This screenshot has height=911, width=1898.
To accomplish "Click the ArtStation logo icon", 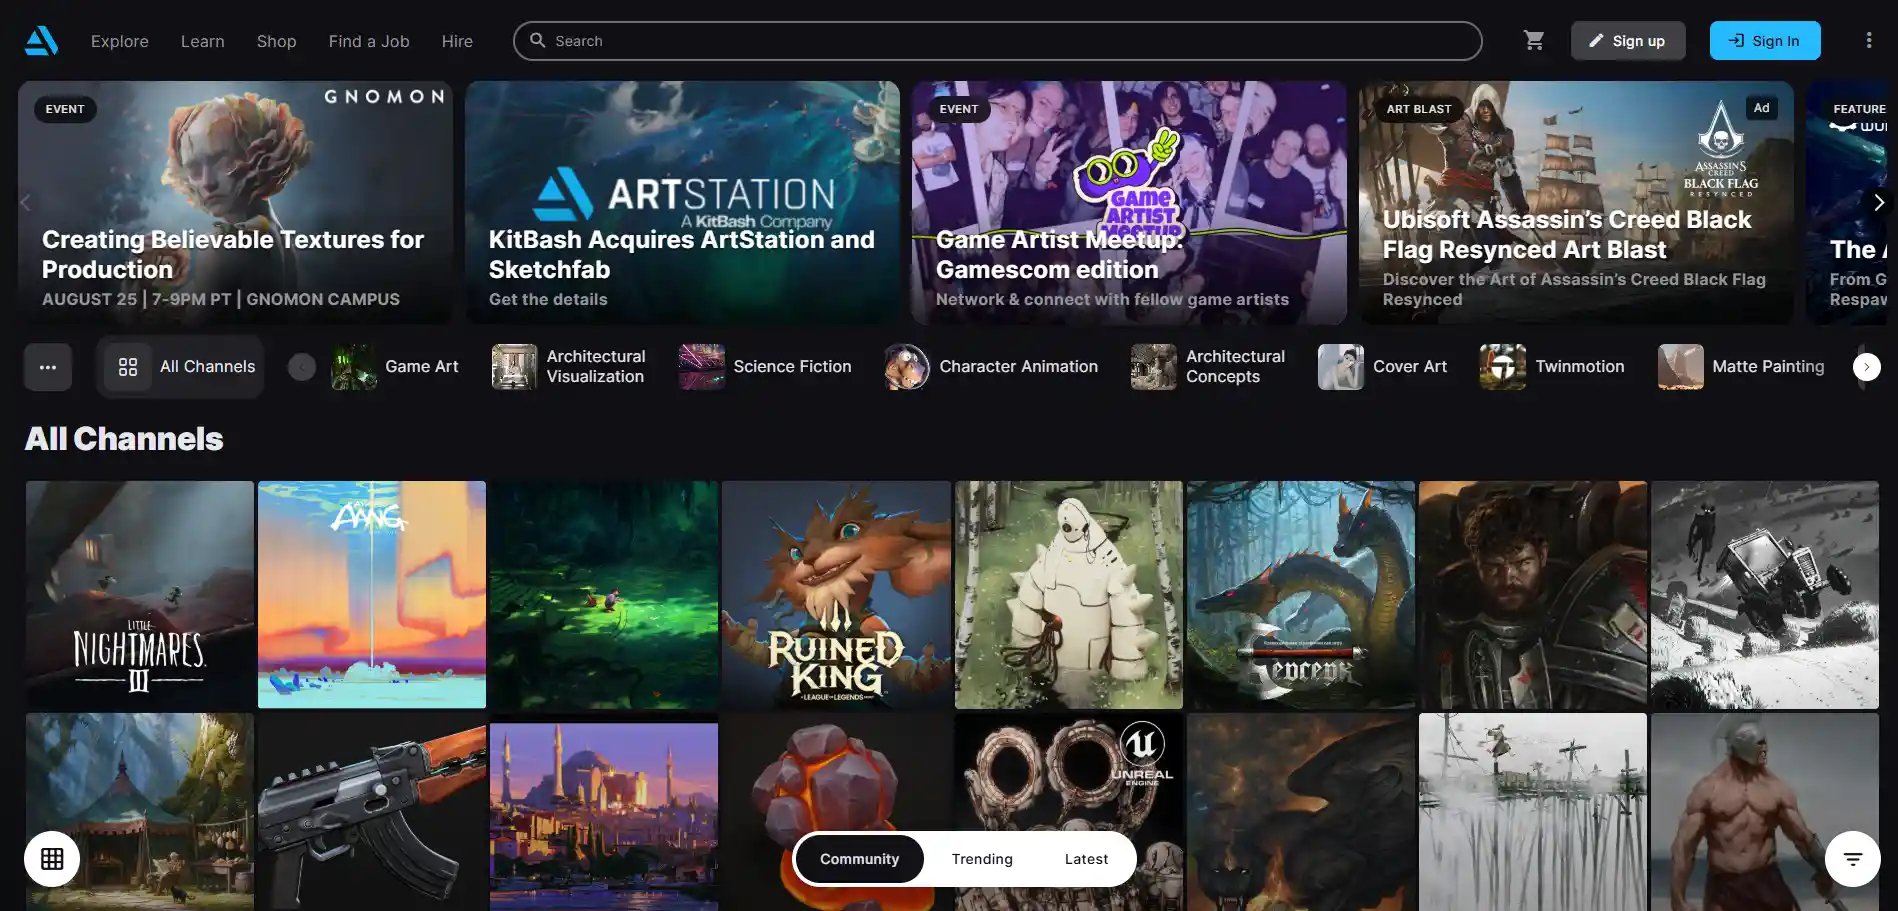I will [41, 41].
